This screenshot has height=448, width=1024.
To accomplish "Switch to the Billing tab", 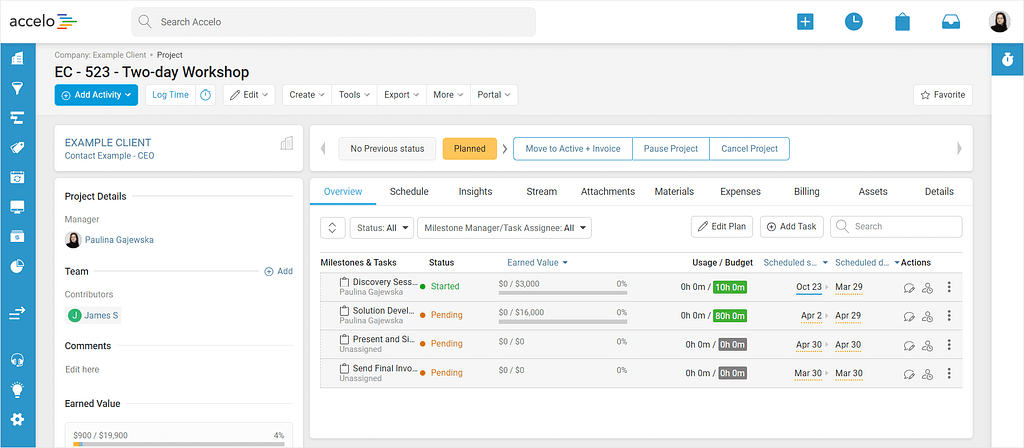I will [x=807, y=191].
